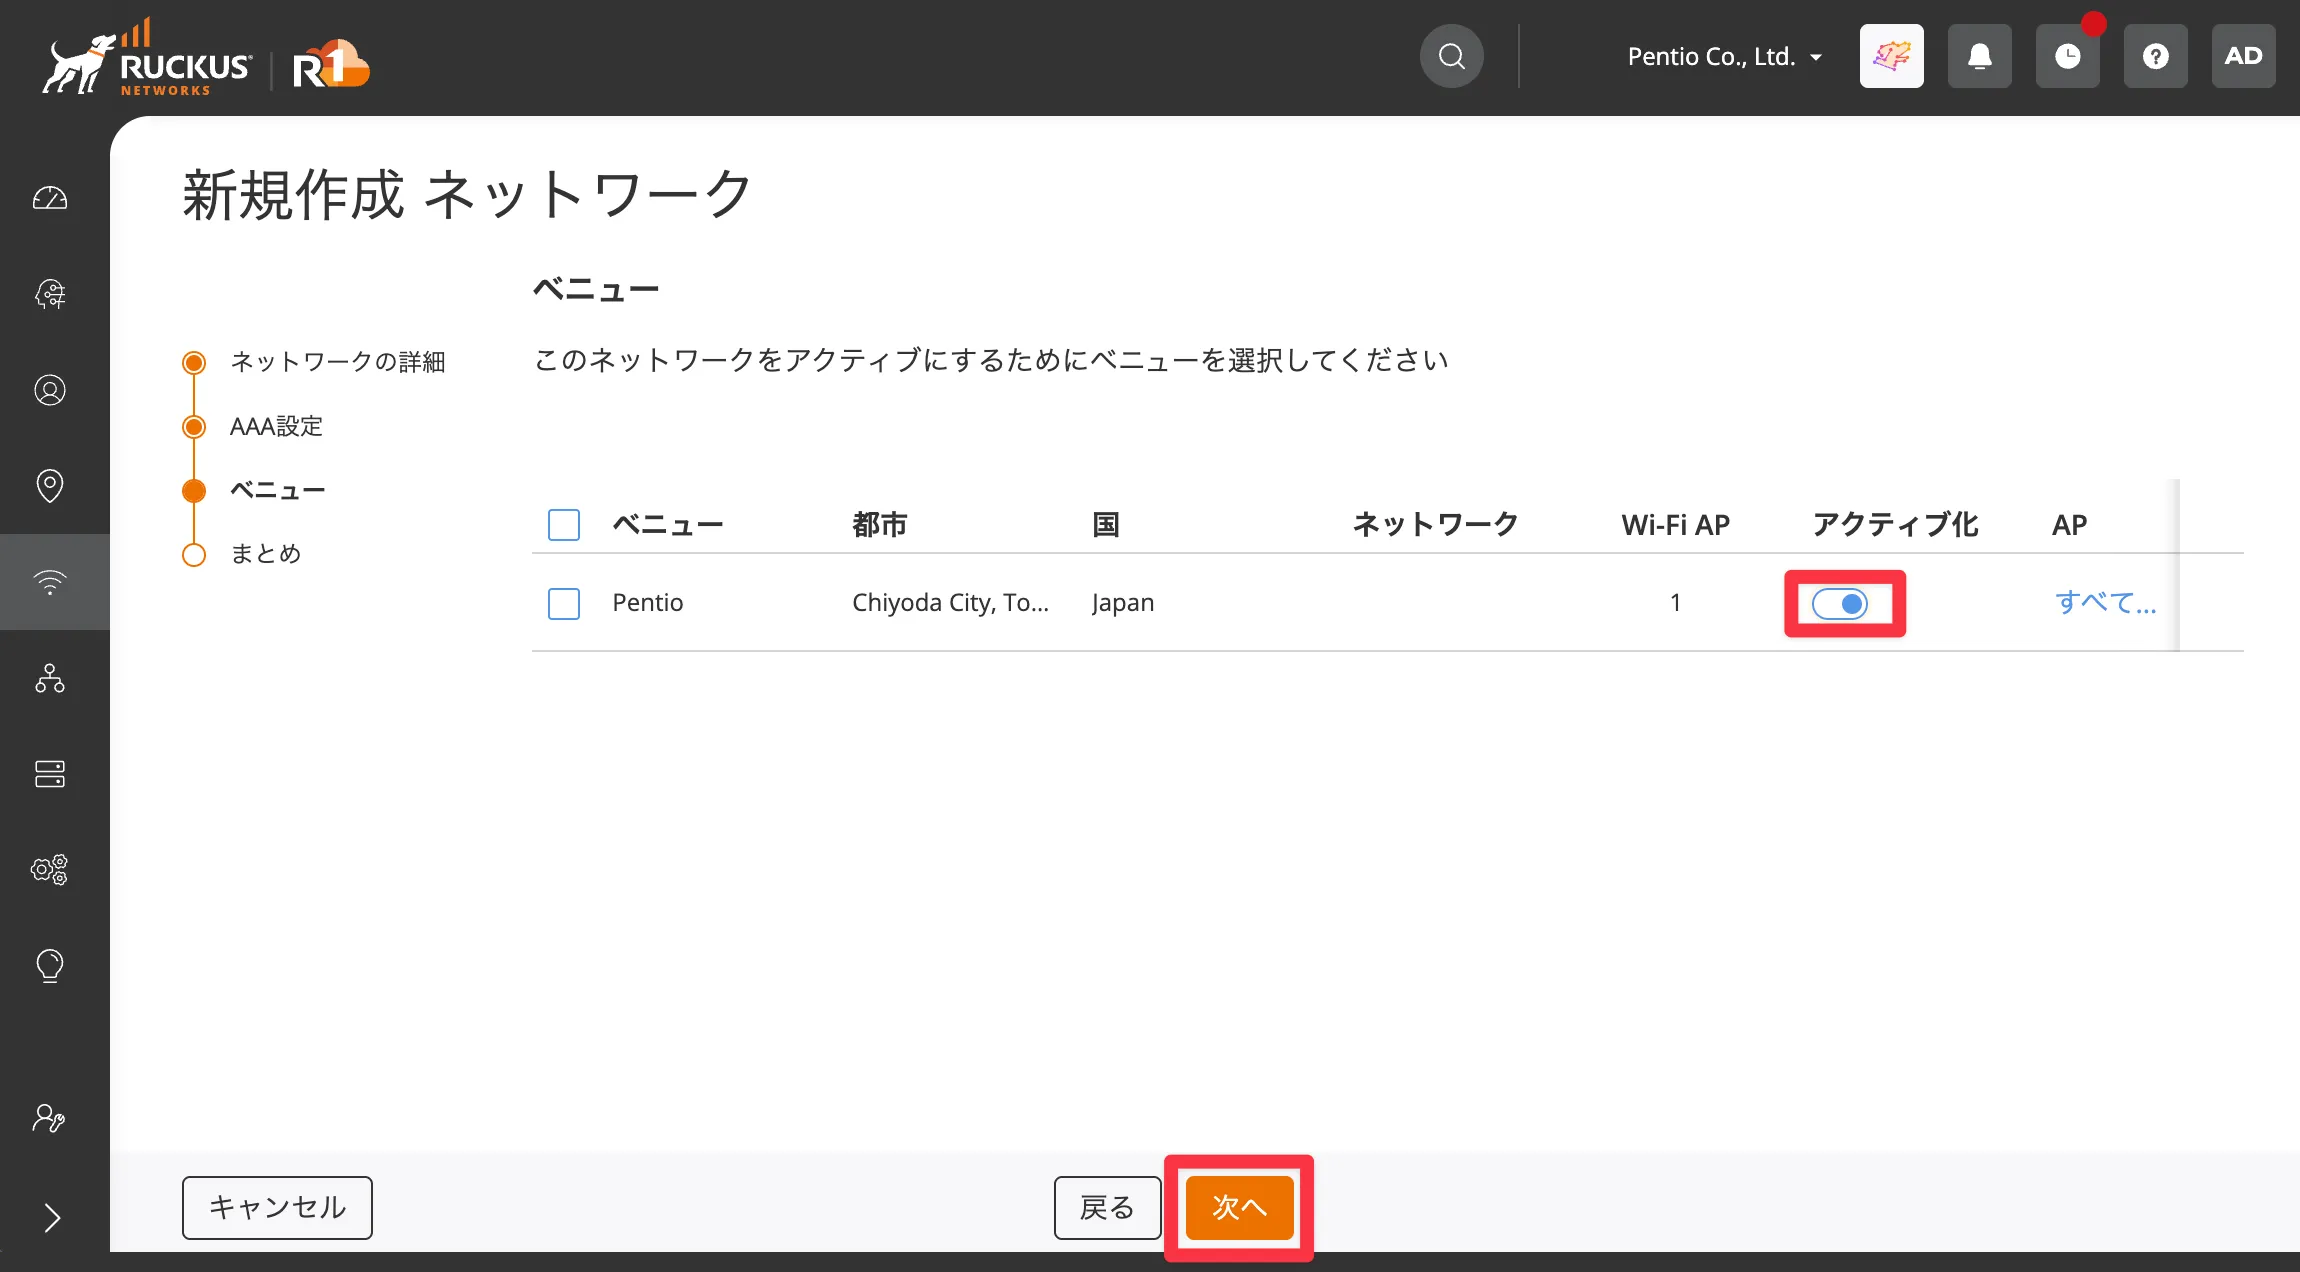The image size is (2300, 1272).
Task: Toggle the アクティブ化 switch for Pentio
Action: pyautogui.click(x=1840, y=604)
